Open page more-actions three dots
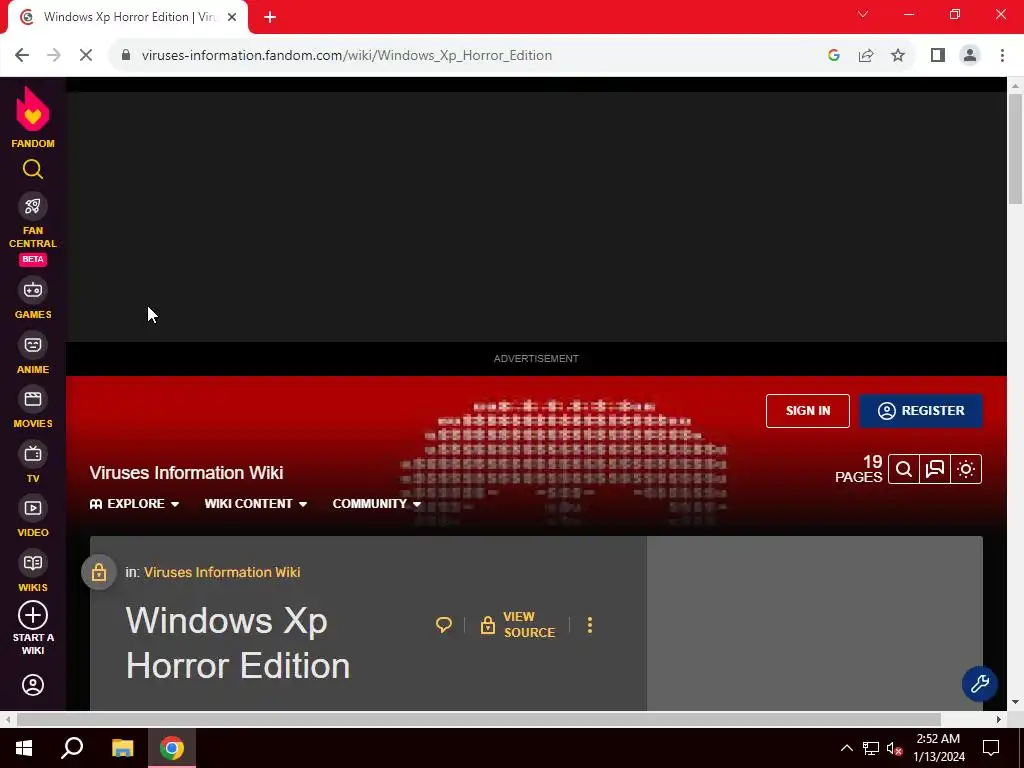 click(x=590, y=625)
